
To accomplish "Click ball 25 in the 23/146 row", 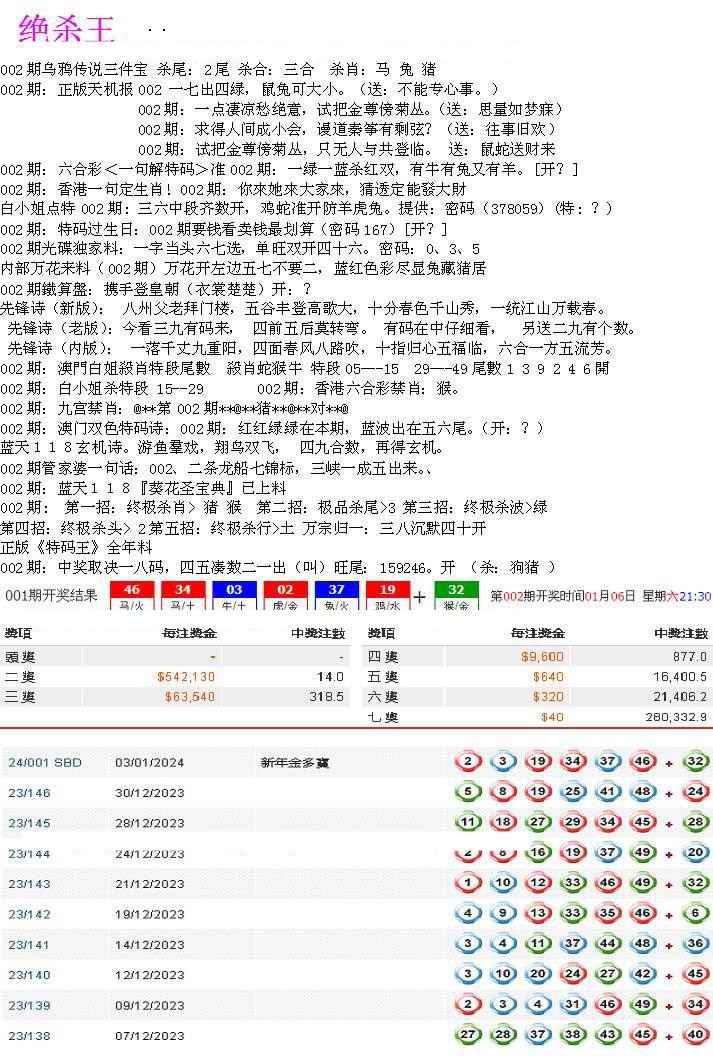I will click(572, 792).
